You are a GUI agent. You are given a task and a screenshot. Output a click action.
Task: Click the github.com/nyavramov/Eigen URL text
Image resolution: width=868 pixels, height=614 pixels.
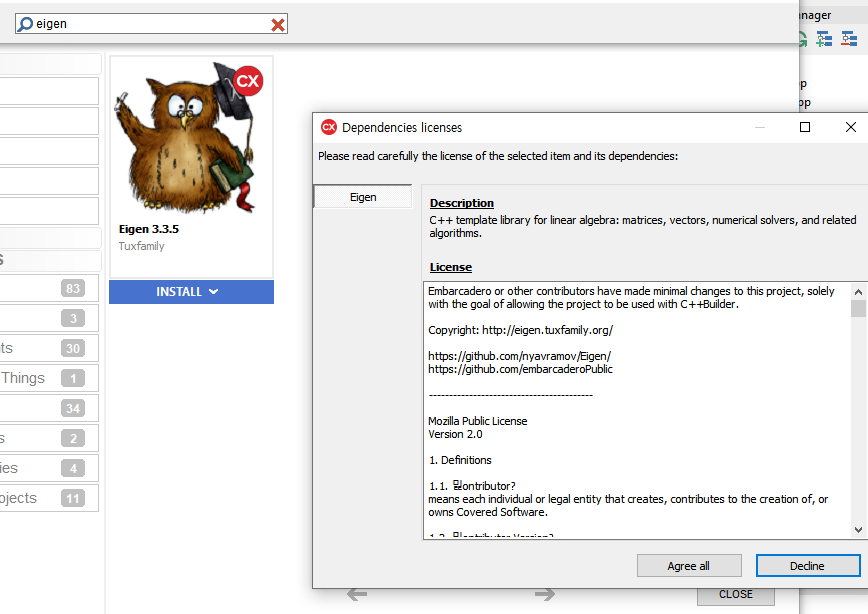[x=519, y=356]
